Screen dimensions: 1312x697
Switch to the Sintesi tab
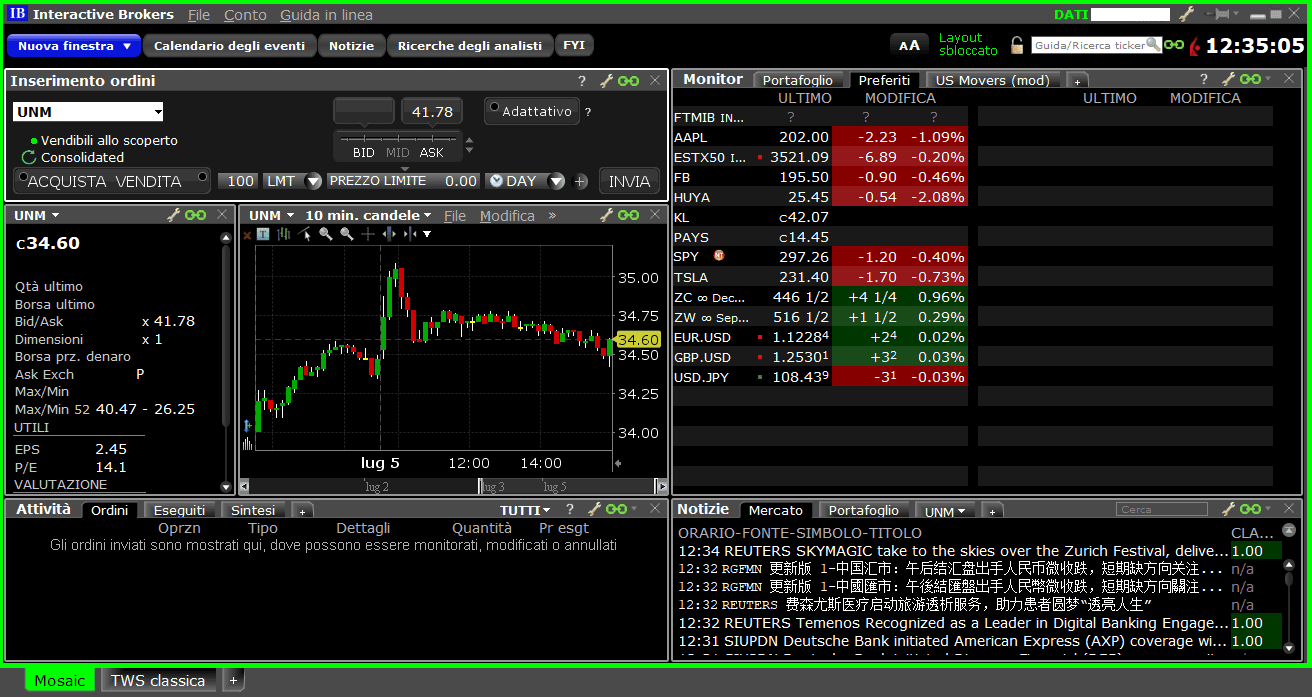(252, 510)
